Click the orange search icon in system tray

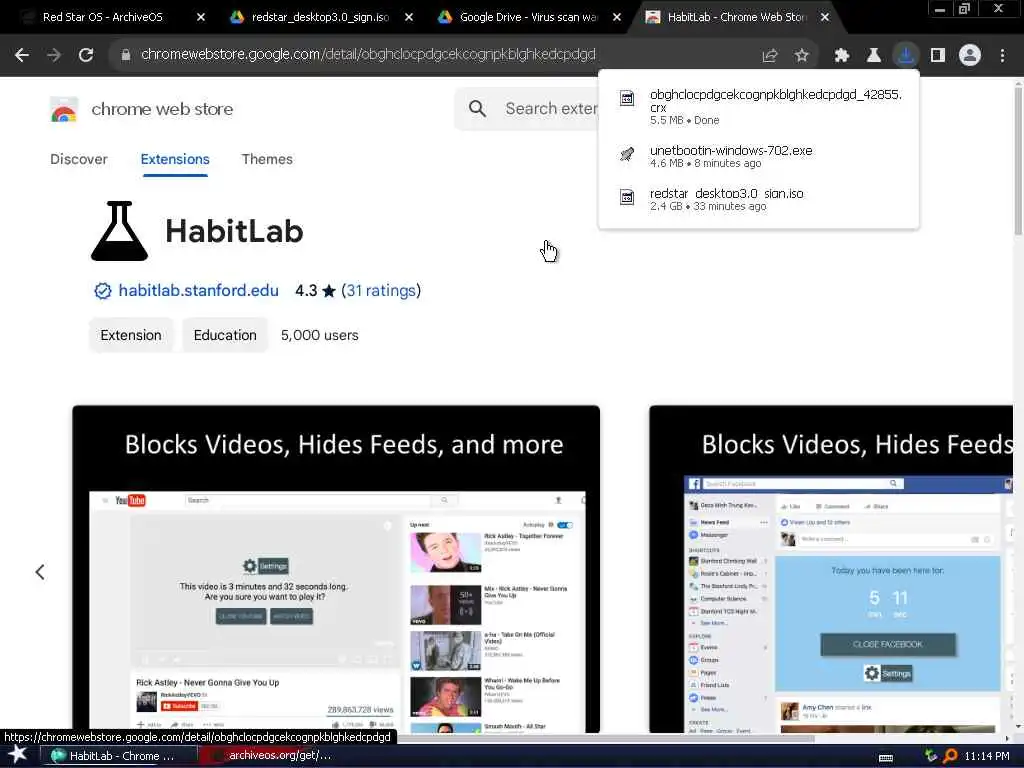click(950, 756)
